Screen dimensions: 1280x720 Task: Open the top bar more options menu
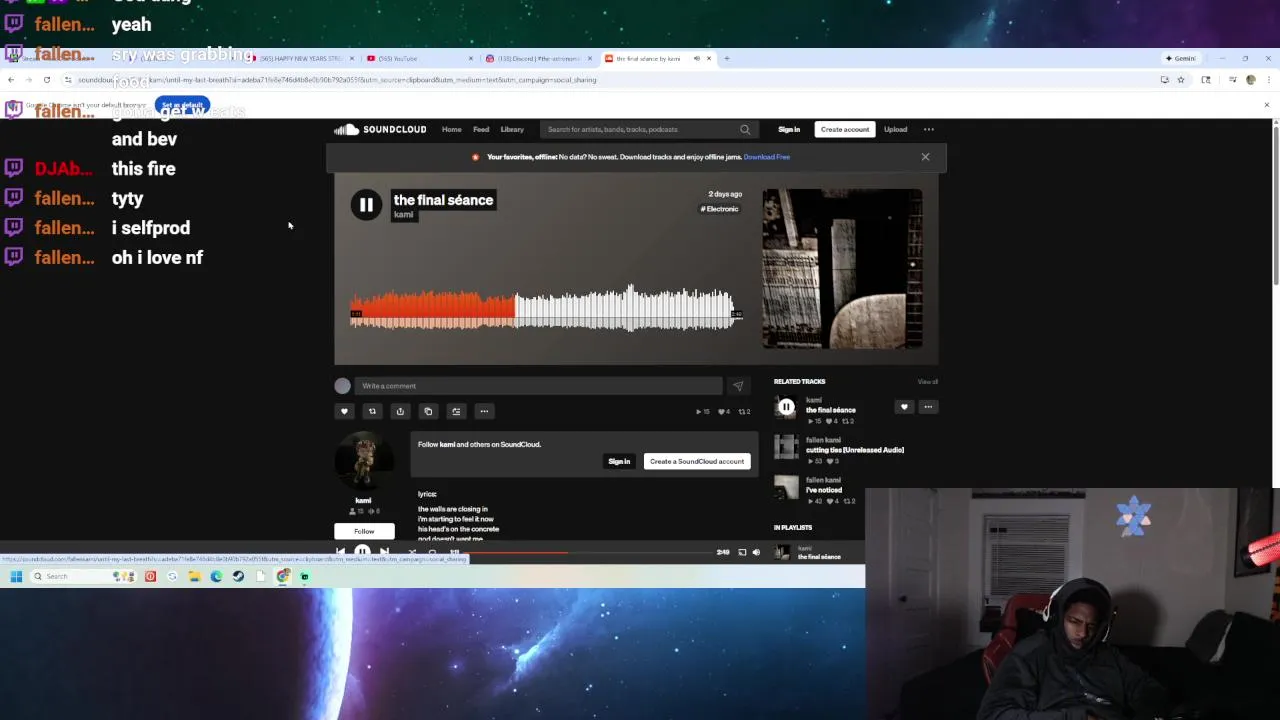pos(929,129)
